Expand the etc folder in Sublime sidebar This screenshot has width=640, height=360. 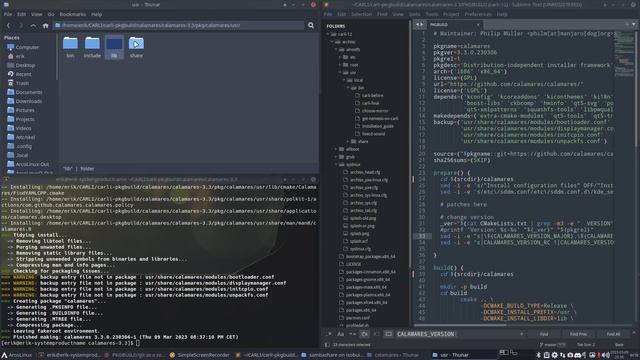pos(340,58)
